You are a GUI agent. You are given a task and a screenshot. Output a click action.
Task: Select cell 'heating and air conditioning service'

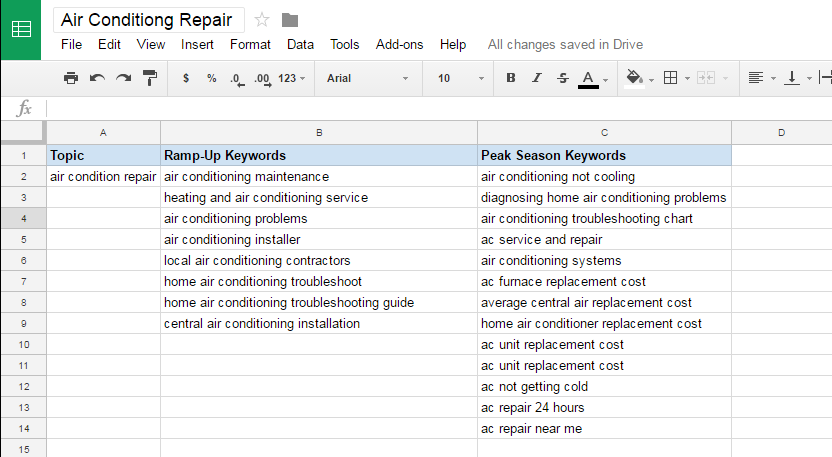[x=319, y=197]
